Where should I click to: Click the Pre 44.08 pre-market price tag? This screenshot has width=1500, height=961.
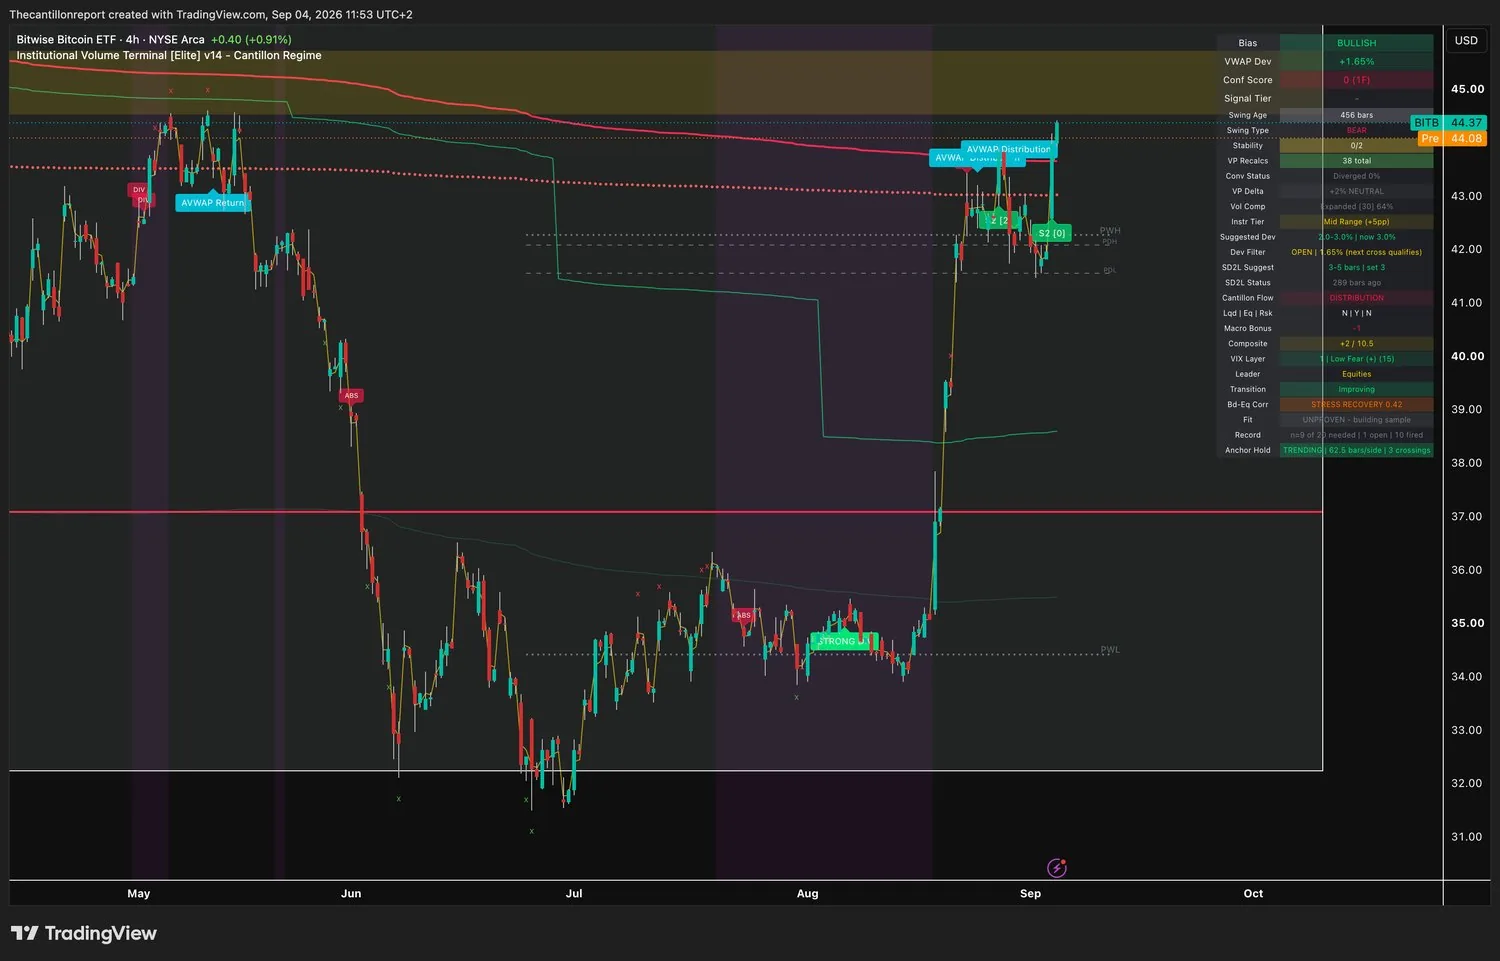(x=1452, y=139)
